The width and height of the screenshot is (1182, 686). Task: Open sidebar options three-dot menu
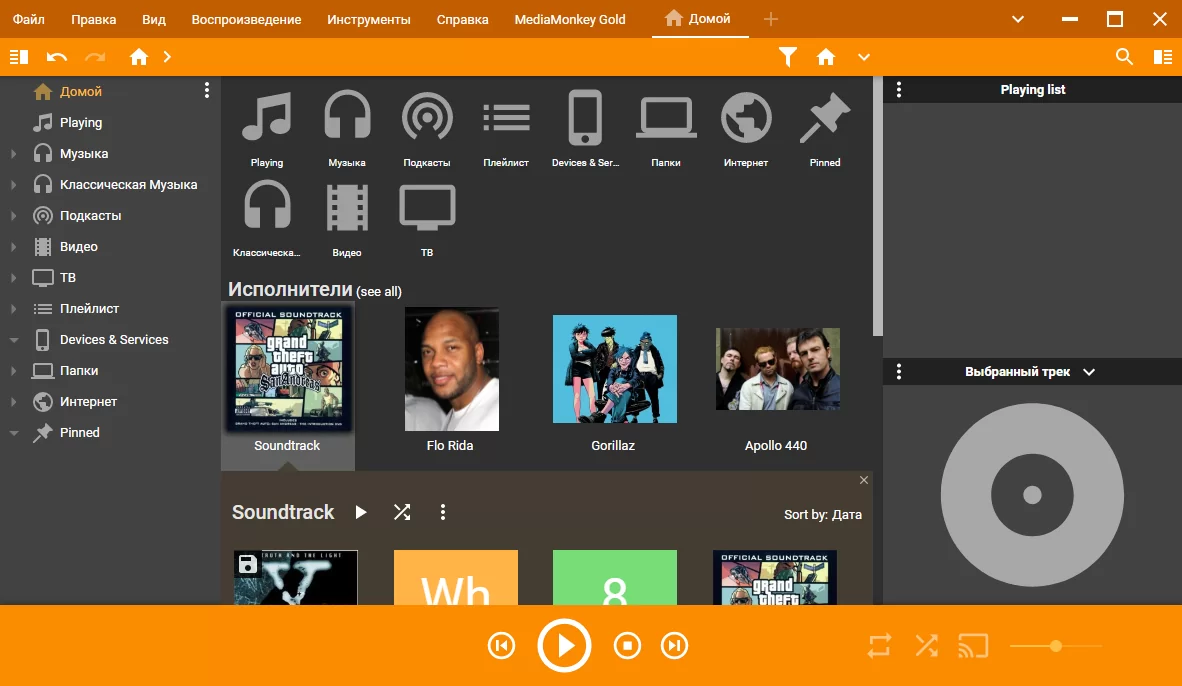click(x=207, y=90)
